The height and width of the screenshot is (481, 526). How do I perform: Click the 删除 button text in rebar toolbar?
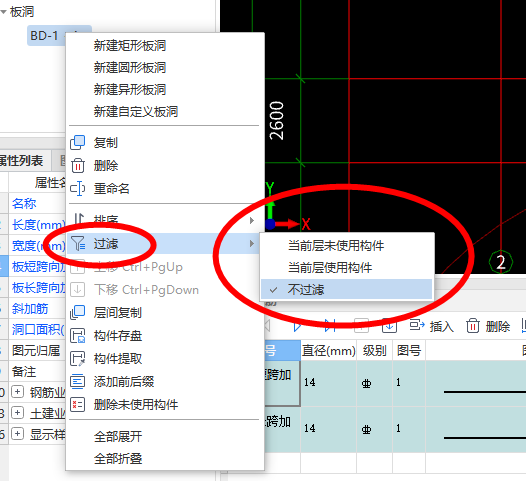click(x=497, y=326)
